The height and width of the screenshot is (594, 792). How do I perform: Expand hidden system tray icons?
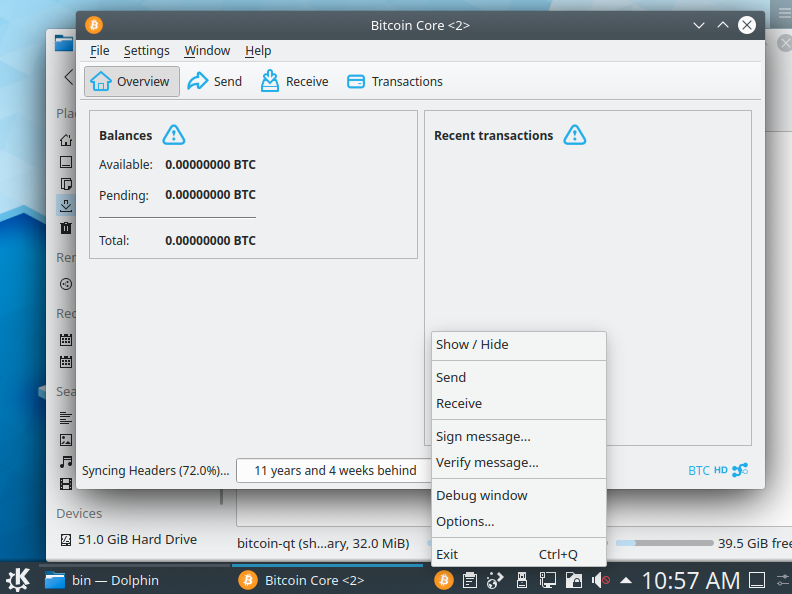click(626, 580)
